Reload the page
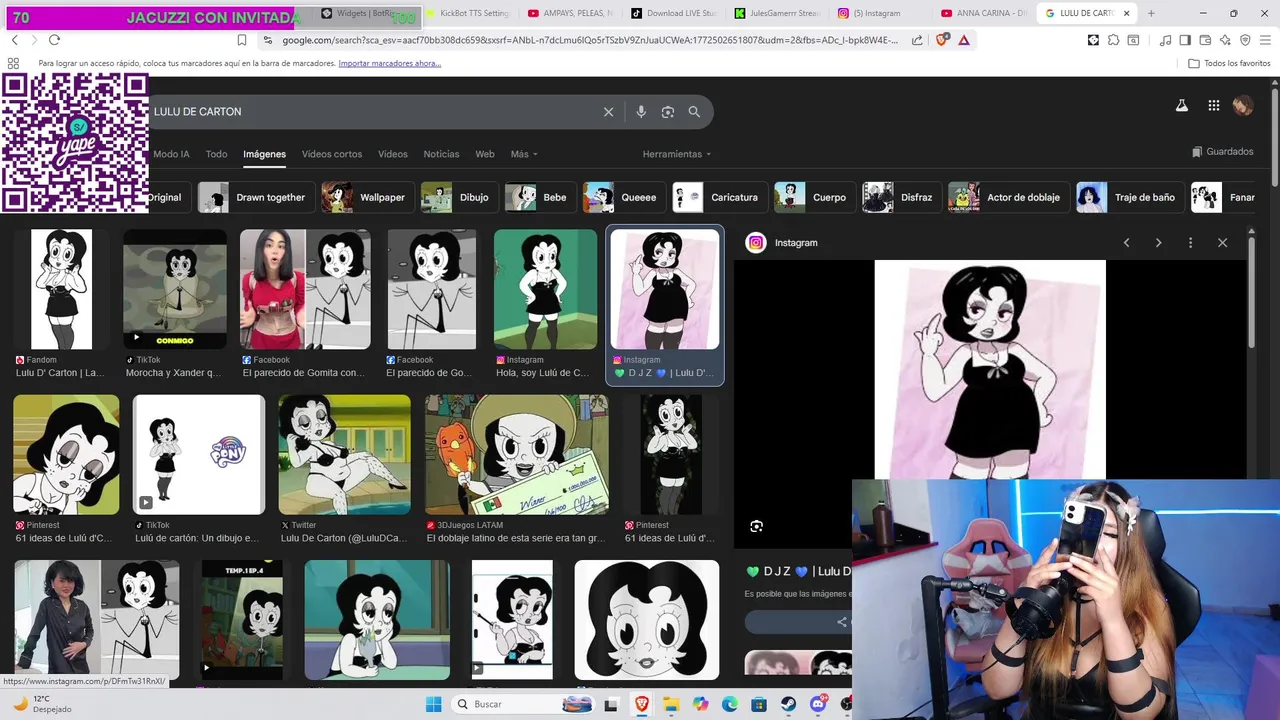 (x=54, y=40)
